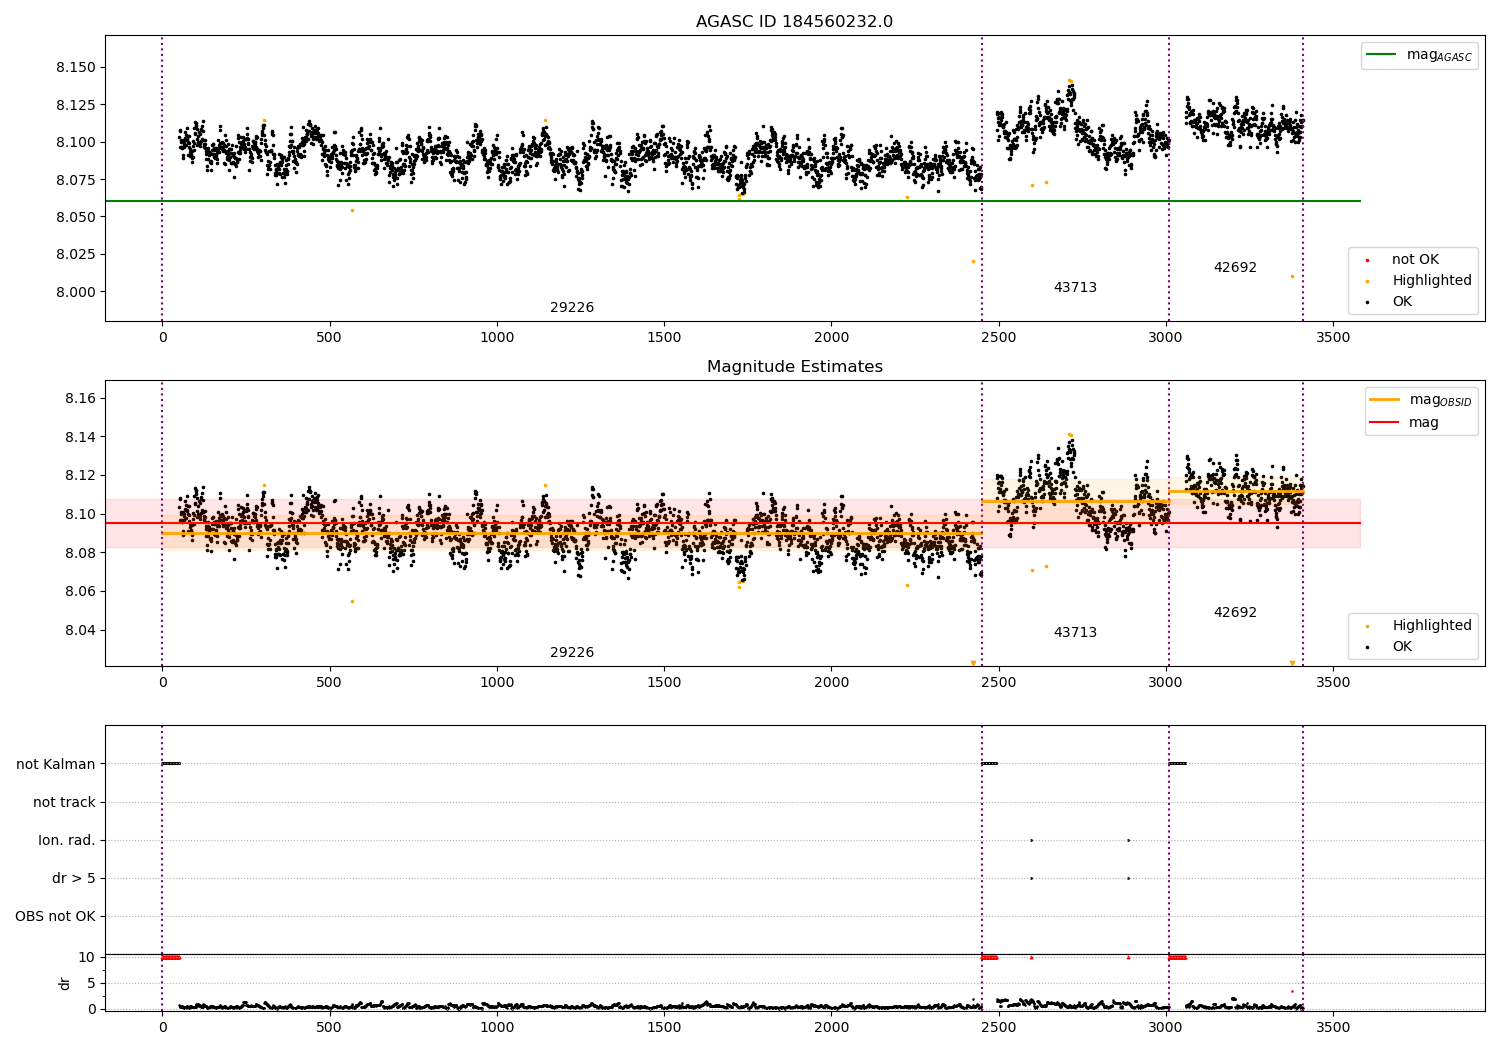Click the 'dr' axis label in bottom plot
Screen dimensions: 1500x1050
point(65,983)
